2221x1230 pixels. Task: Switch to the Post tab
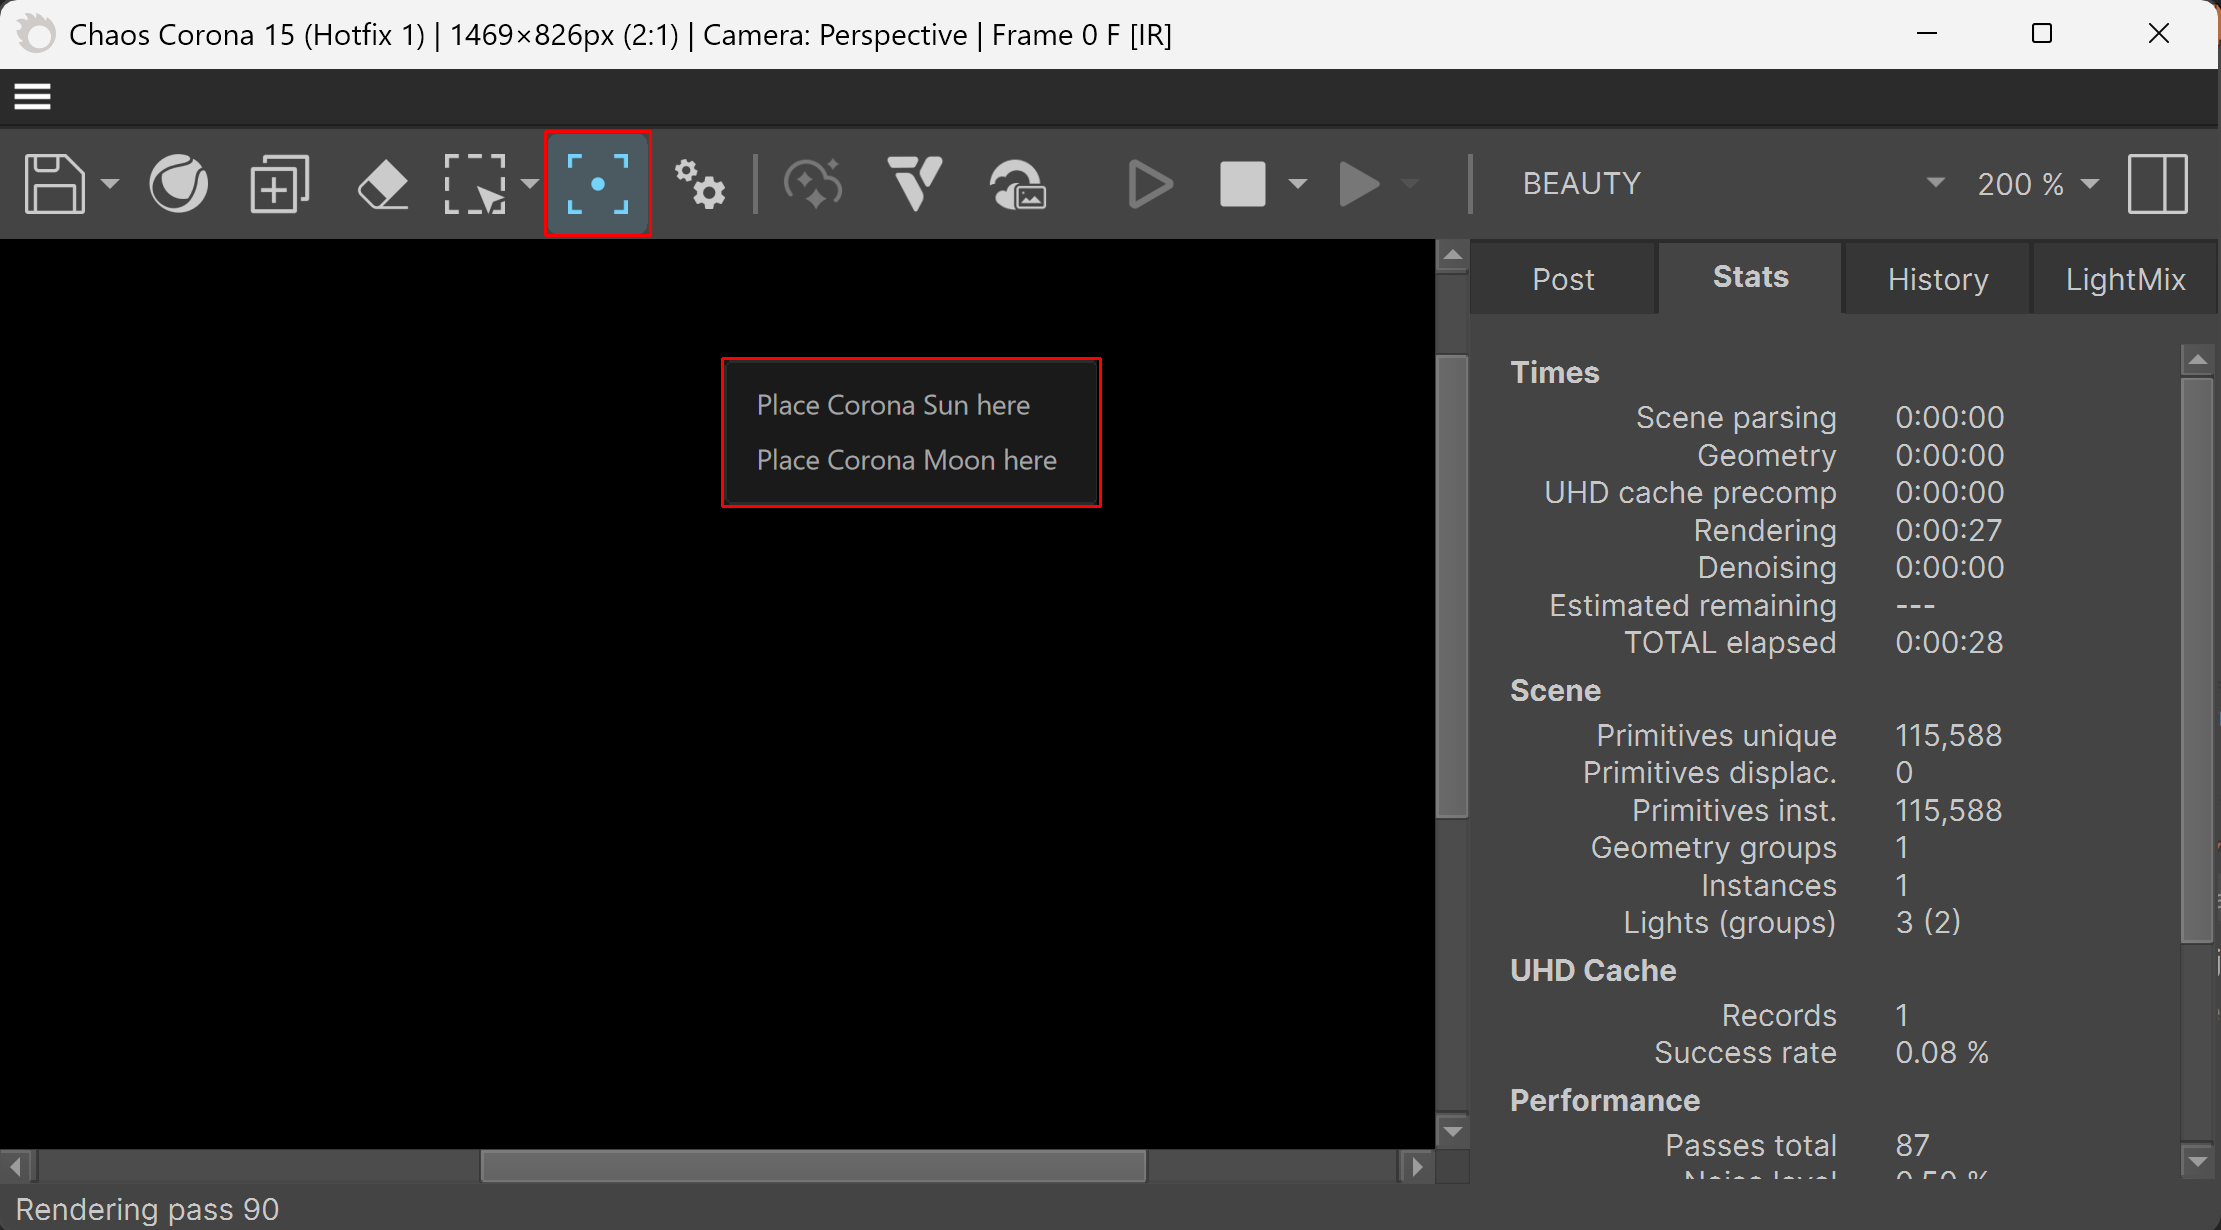tap(1563, 279)
